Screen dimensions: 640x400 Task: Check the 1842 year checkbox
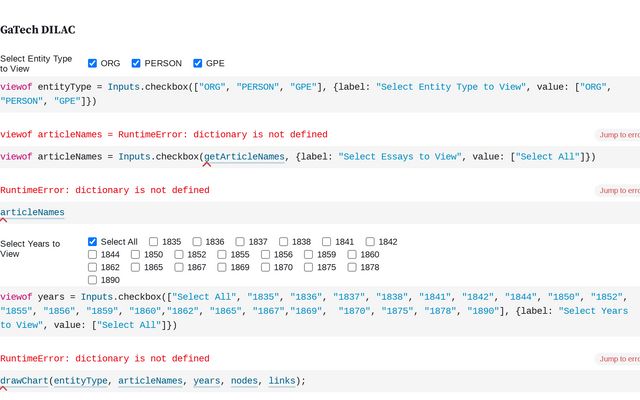pyautogui.click(x=370, y=242)
